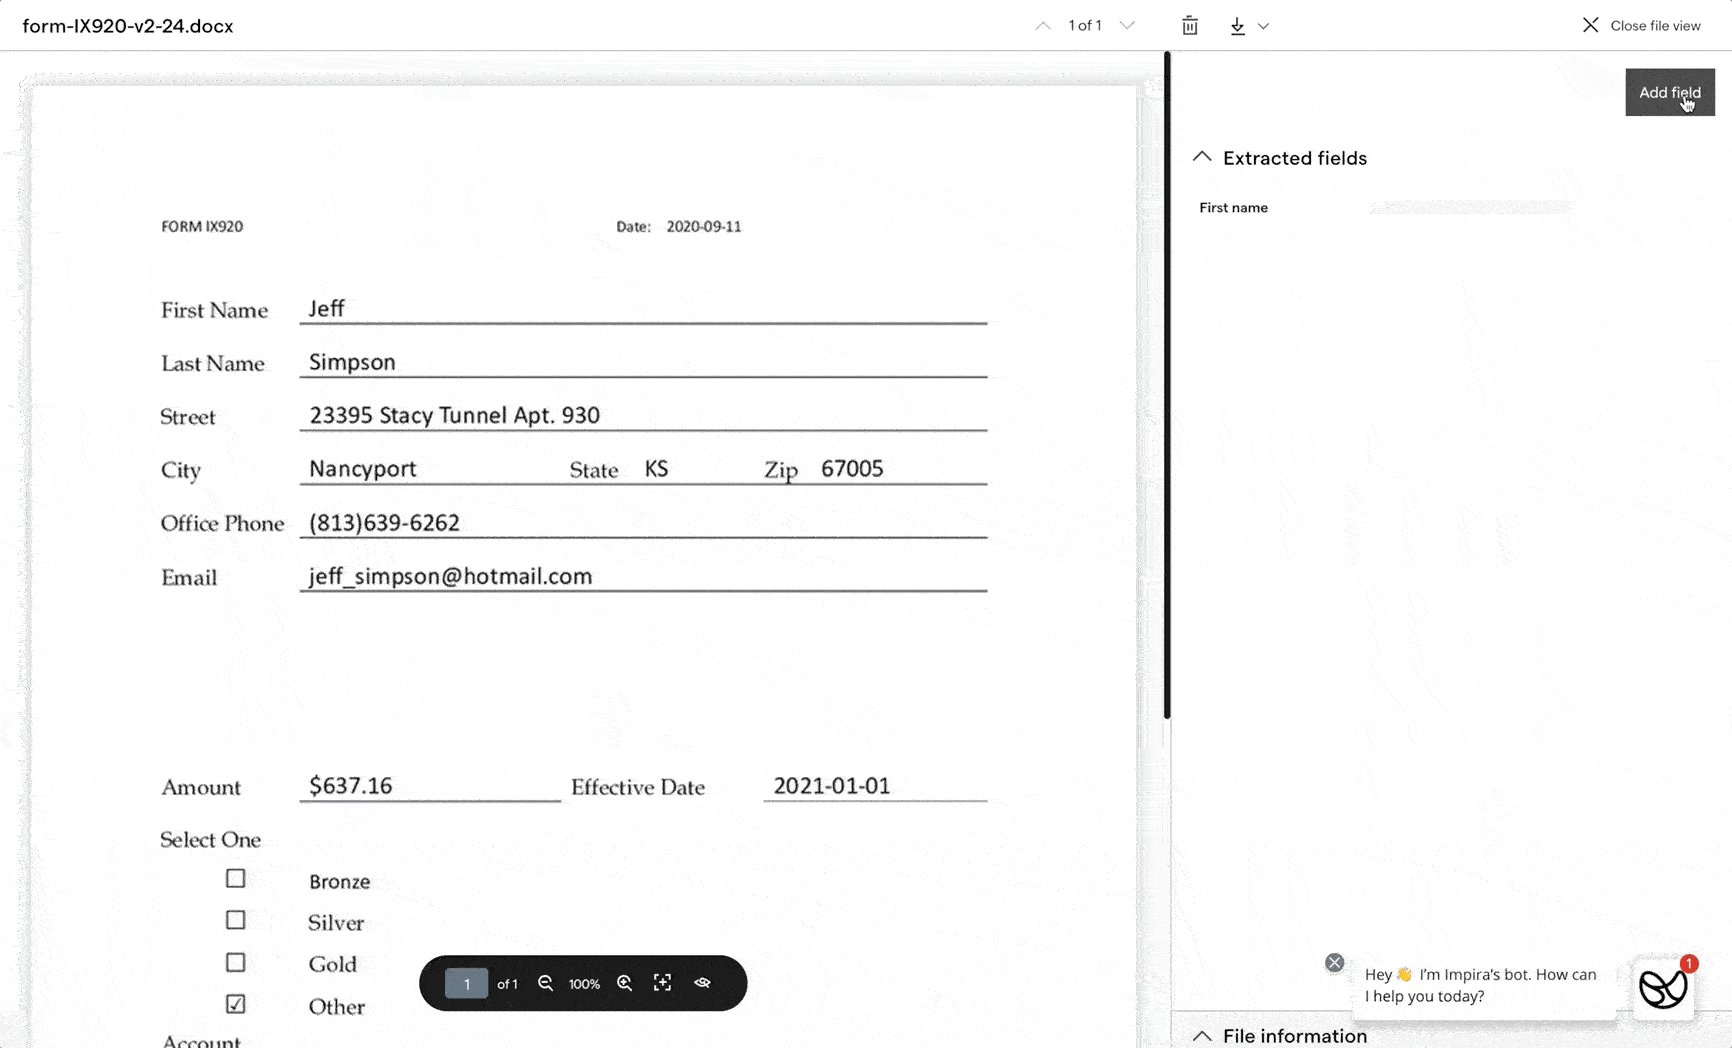Select effective date 2021-01-01
The image size is (1732, 1048).
[832, 786]
